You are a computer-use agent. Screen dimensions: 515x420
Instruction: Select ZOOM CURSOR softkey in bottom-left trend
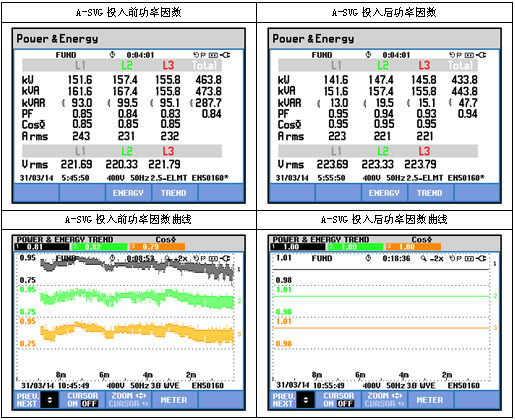(129, 400)
